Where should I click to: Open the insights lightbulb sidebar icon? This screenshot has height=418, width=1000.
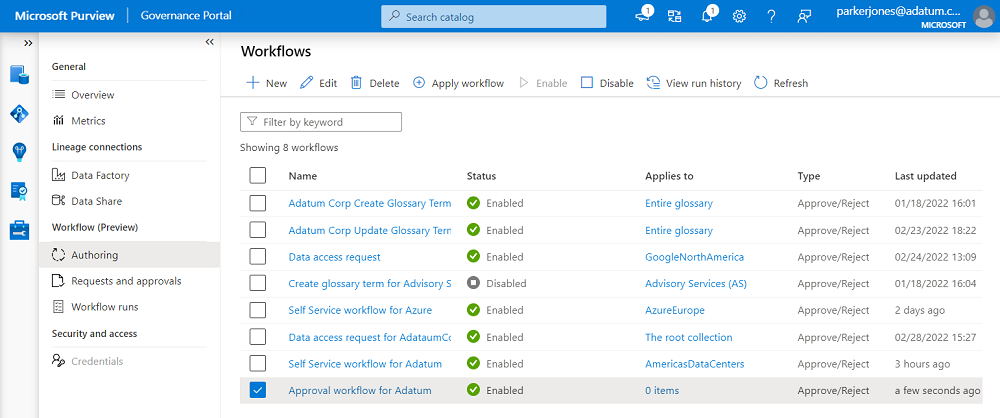click(19, 151)
